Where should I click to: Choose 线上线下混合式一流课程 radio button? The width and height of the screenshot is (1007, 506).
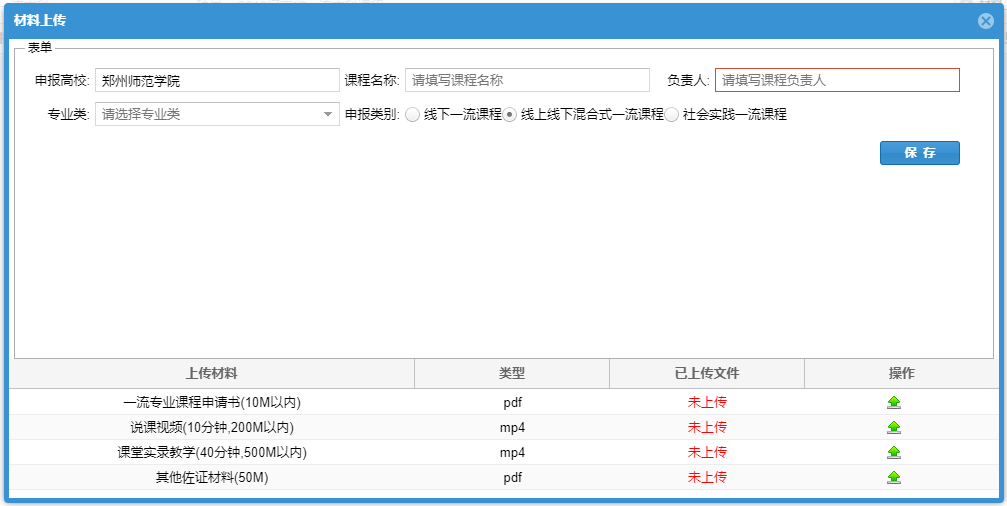click(x=510, y=115)
